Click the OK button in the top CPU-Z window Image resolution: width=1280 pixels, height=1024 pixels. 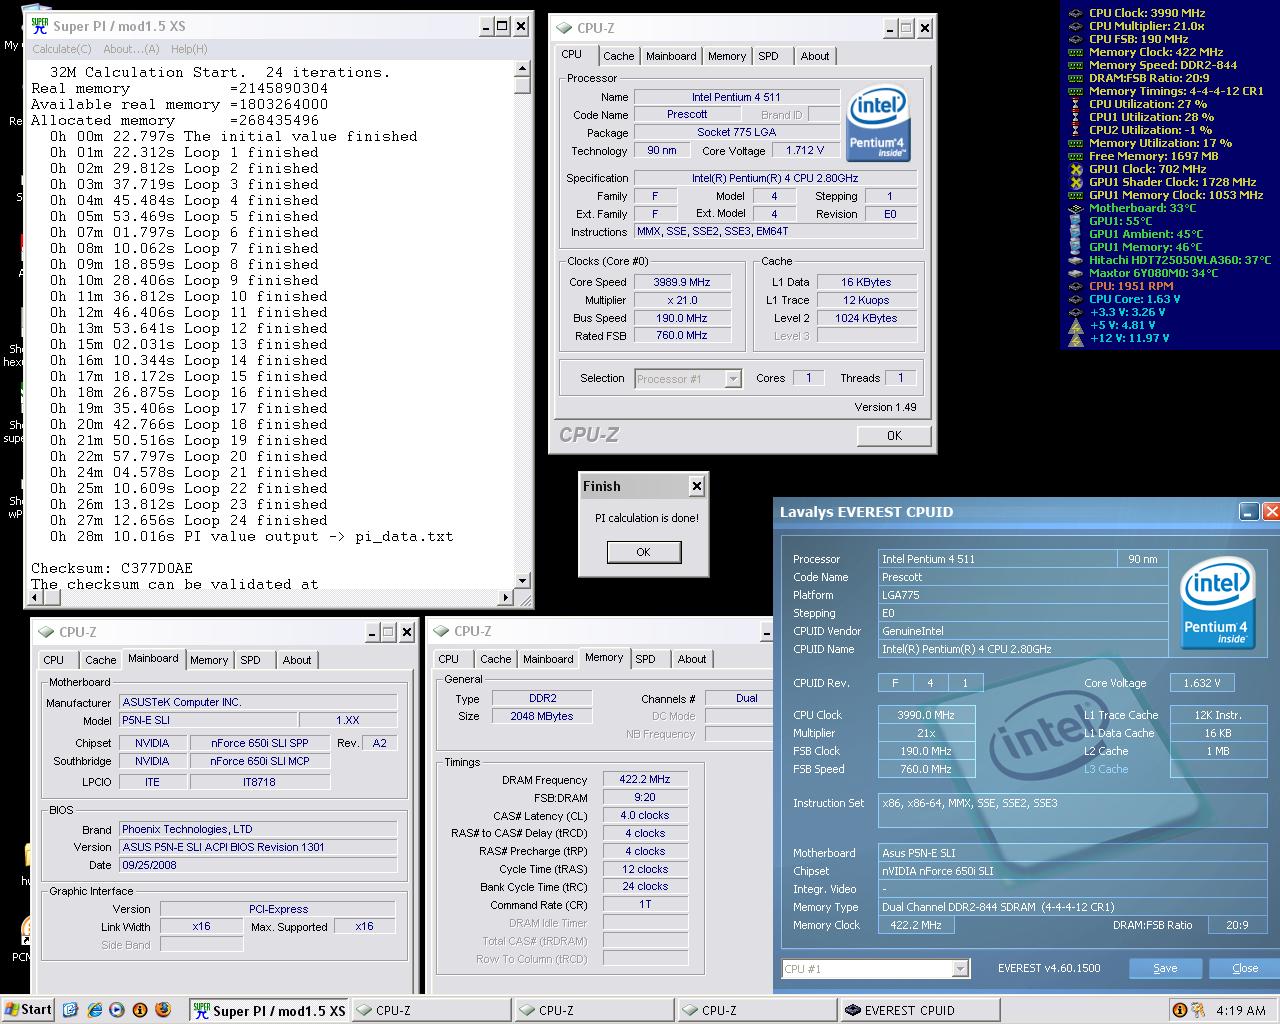coord(894,436)
